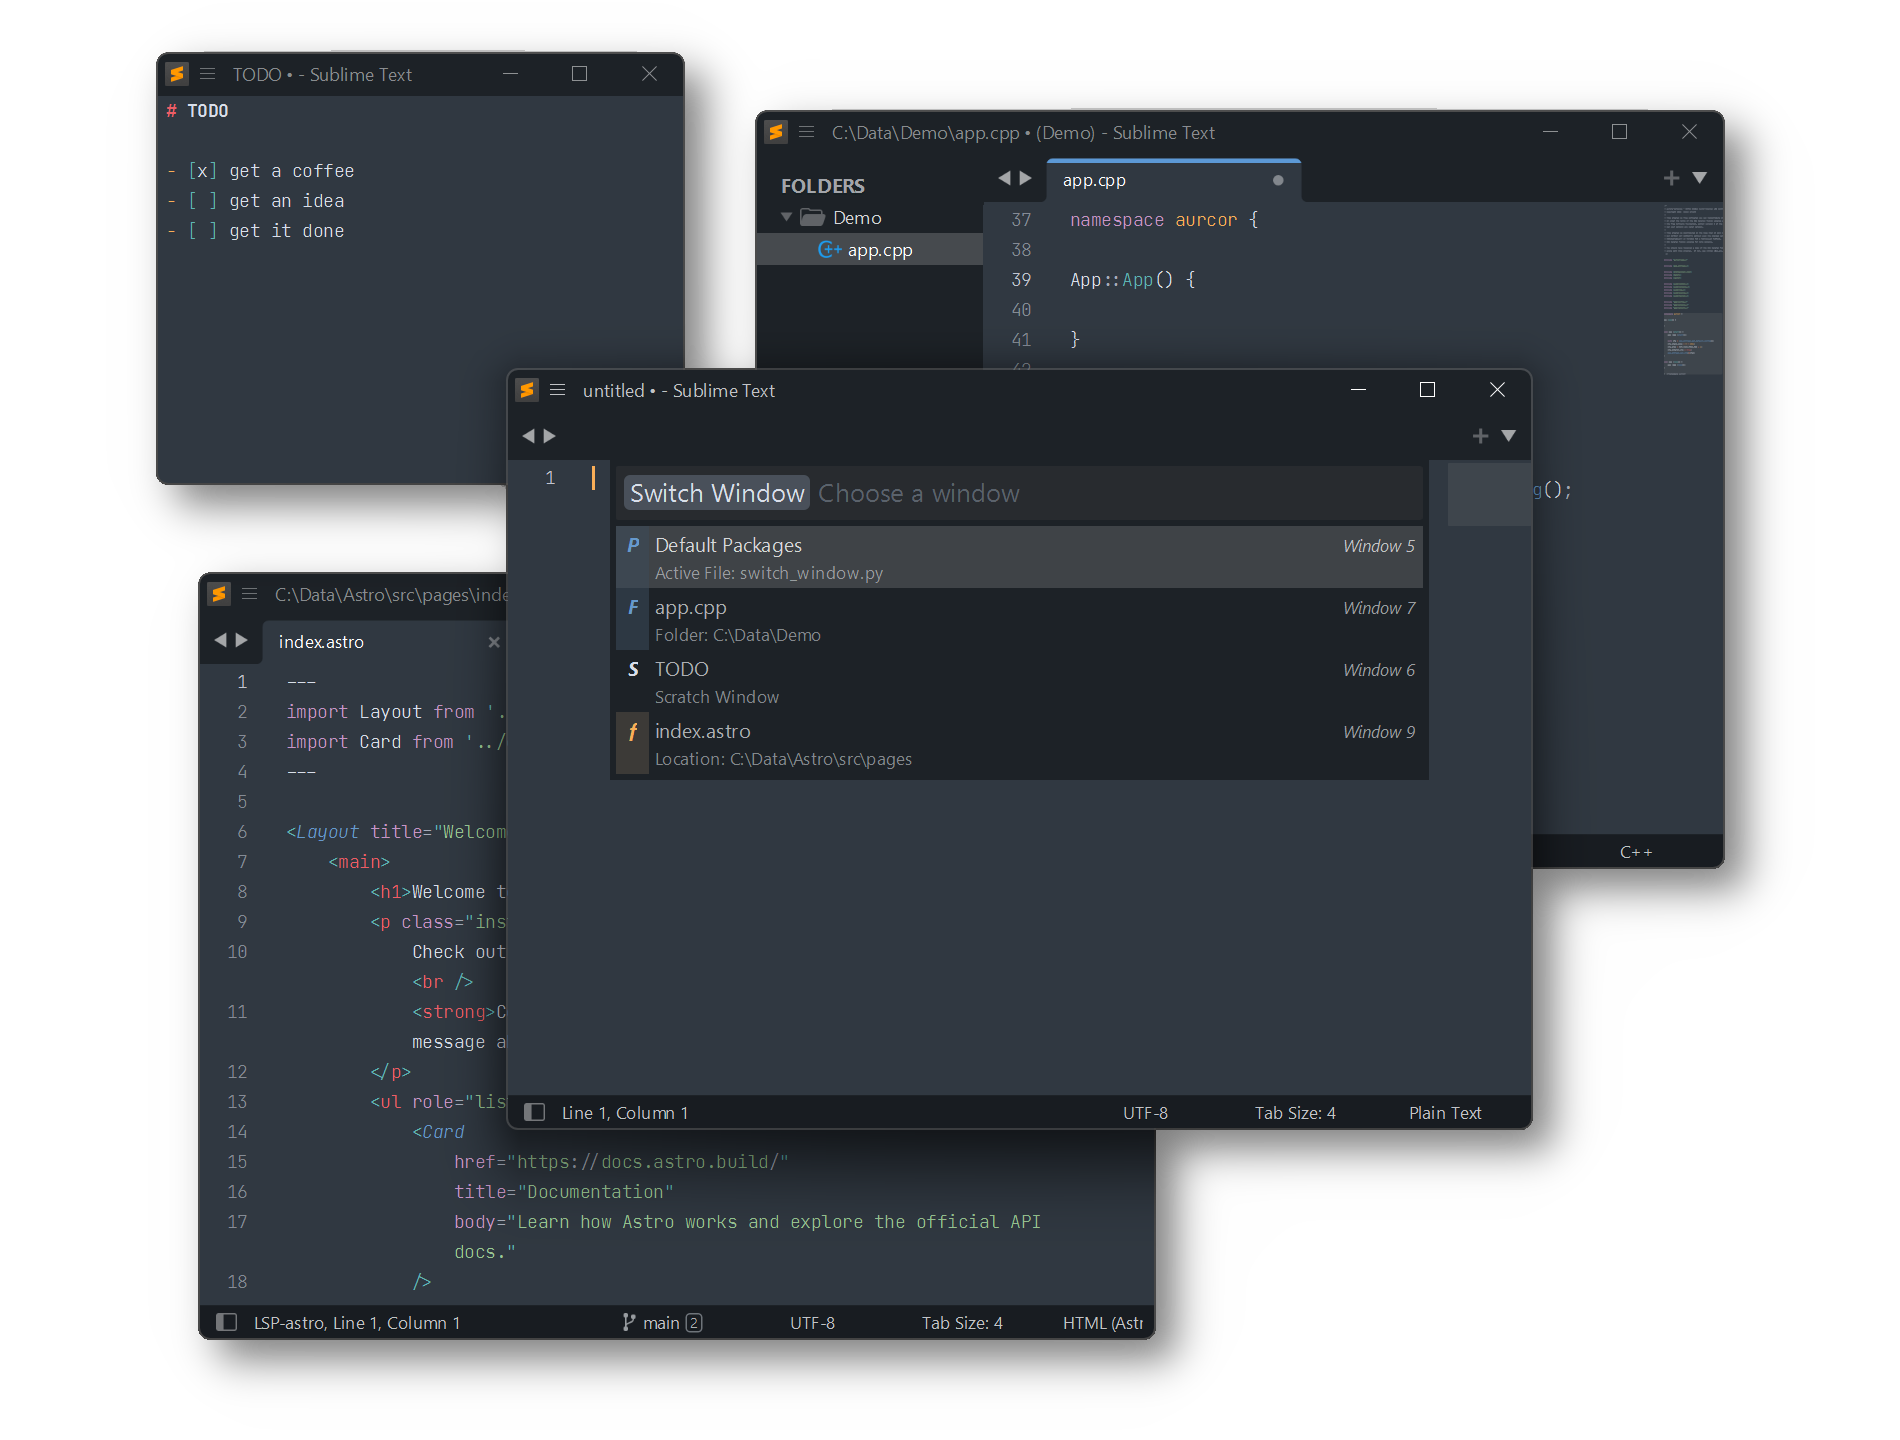Collapse the Demo folder in sidebar
The width and height of the screenshot is (1900, 1440).
[786, 217]
